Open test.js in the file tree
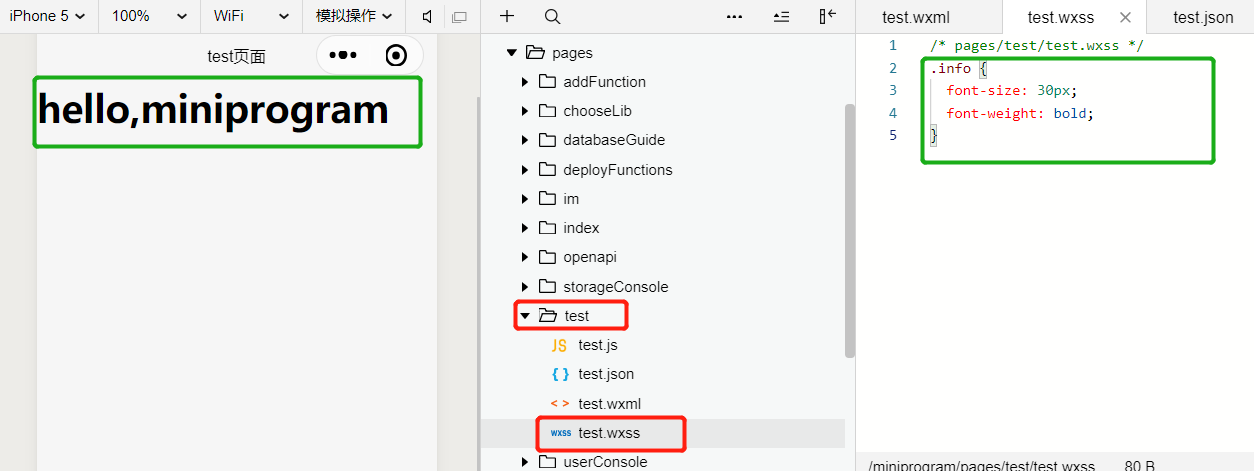The height and width of the screenshot is (471, 1254). coord(597,345)
